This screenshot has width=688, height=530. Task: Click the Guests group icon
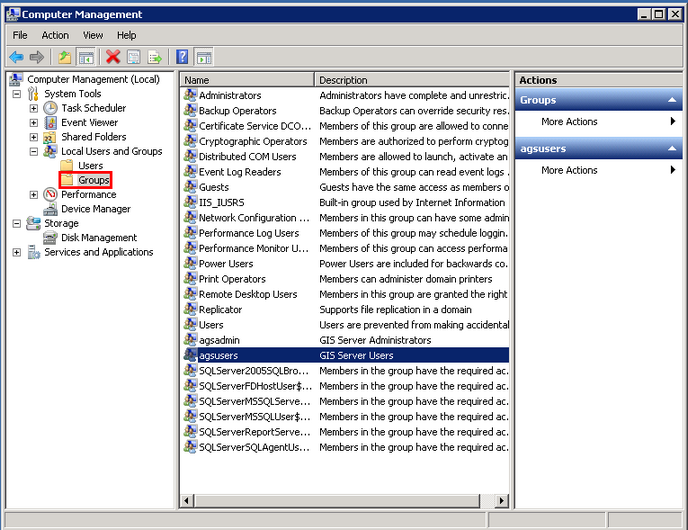coord(190,186)
